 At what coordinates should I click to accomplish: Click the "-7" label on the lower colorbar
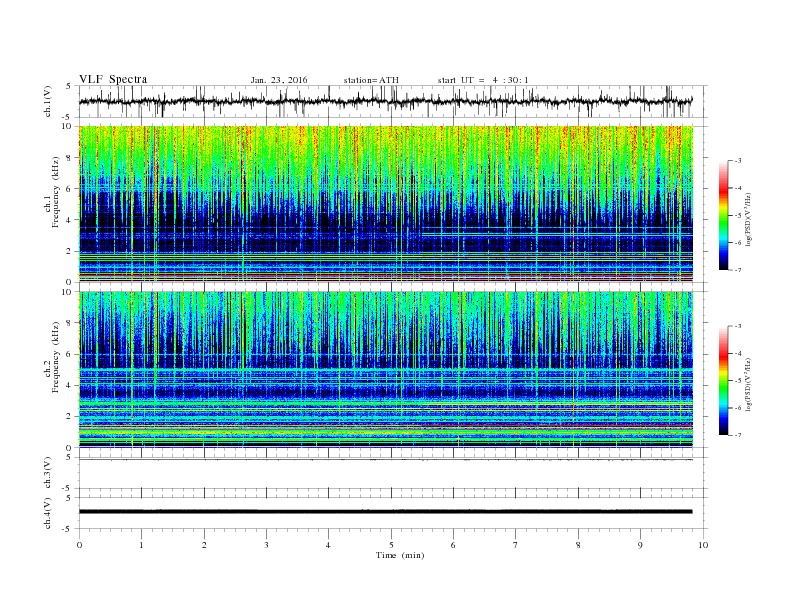click(737, 435)
